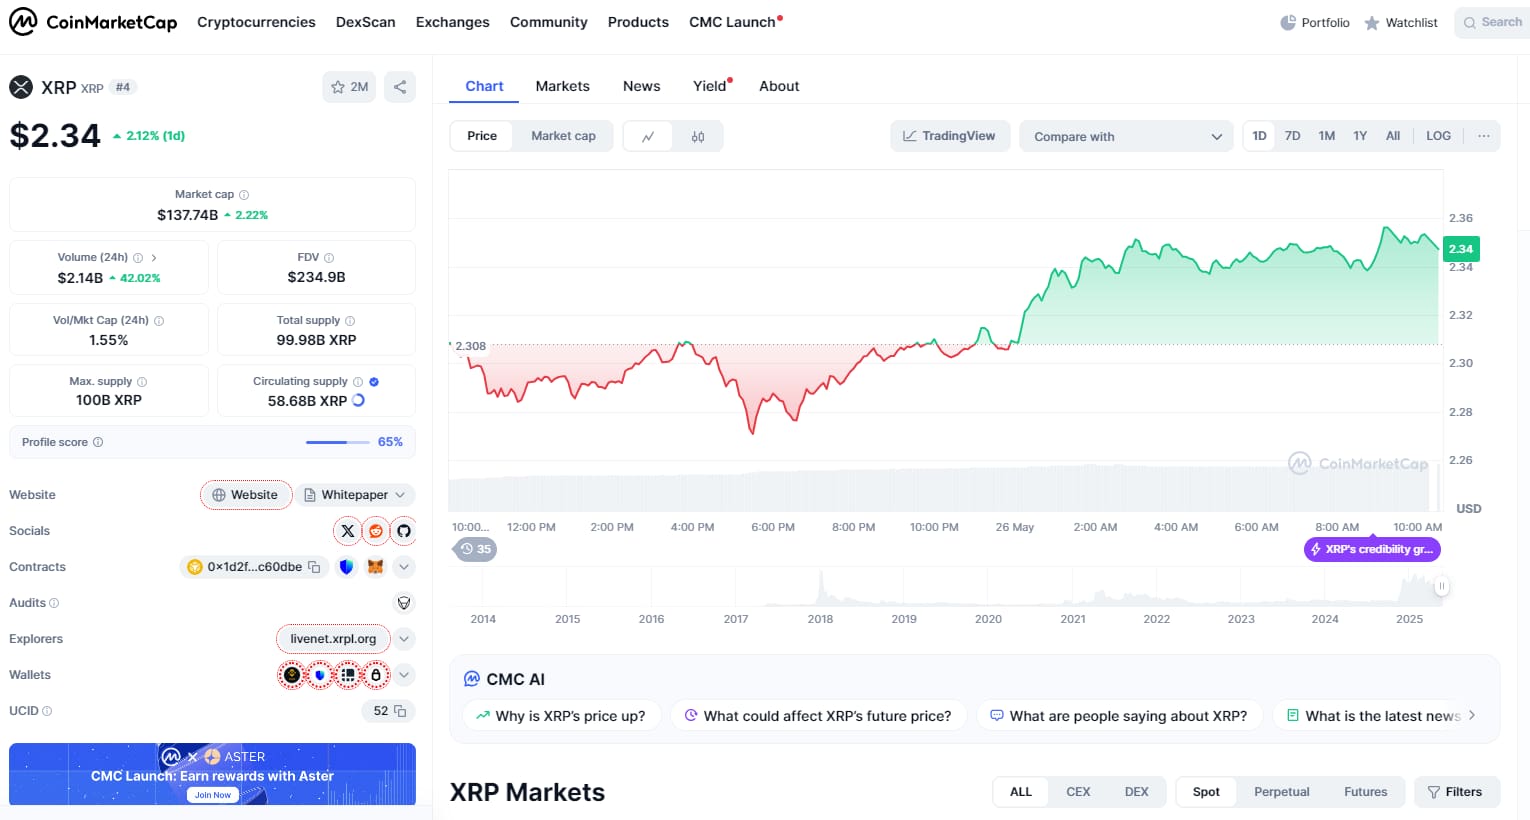Enable LOG scale on chart
Viewport: 1530px width, 820px height.
[x=1438, y=136]
